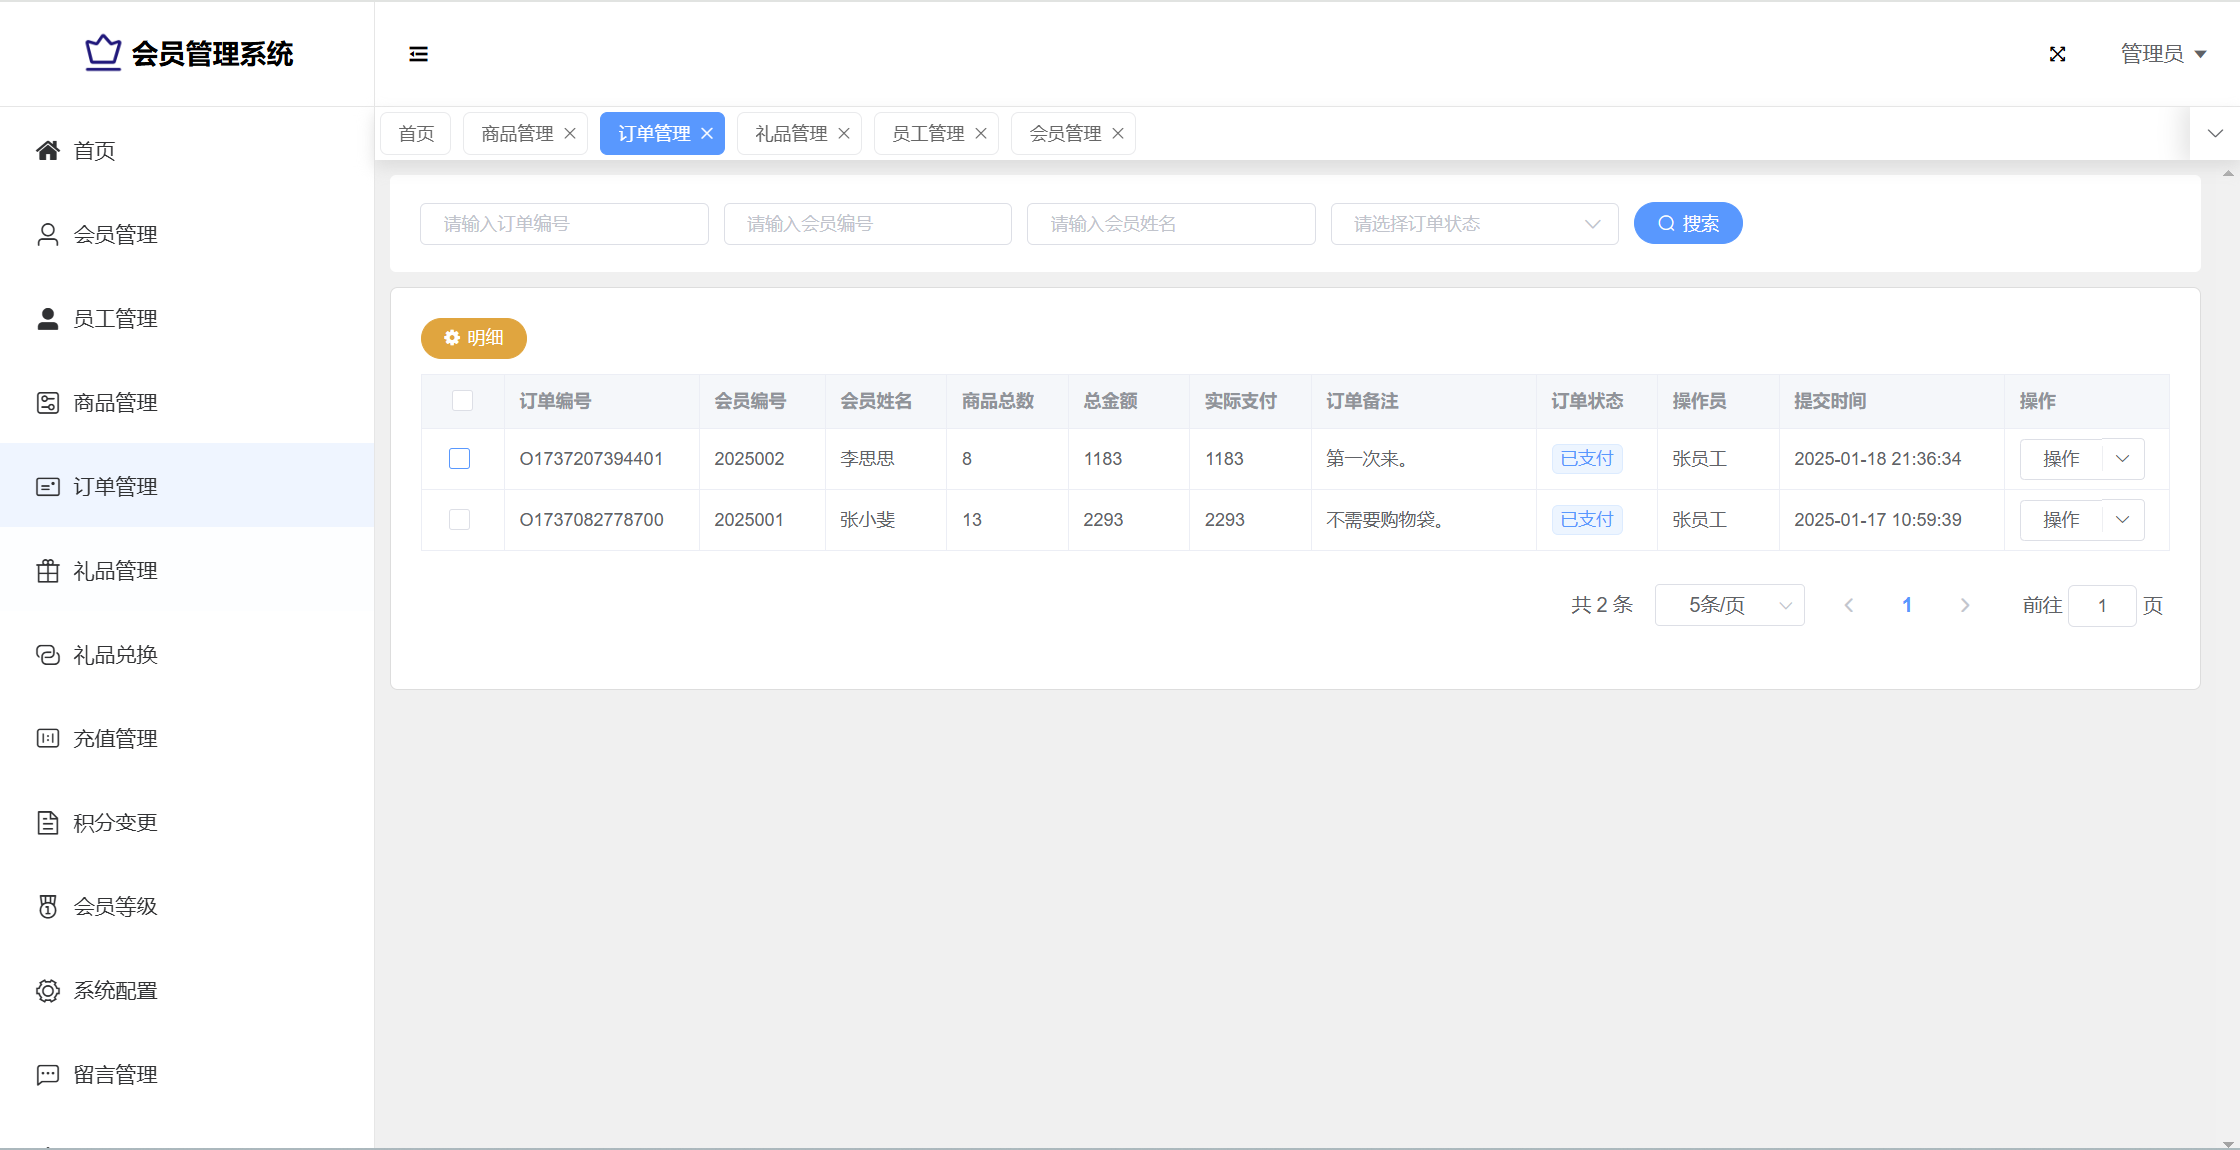Open 系统配置 via gear icon
Image resolution: width=2240 pixels, height=1150 pixels.
(48, 991)
